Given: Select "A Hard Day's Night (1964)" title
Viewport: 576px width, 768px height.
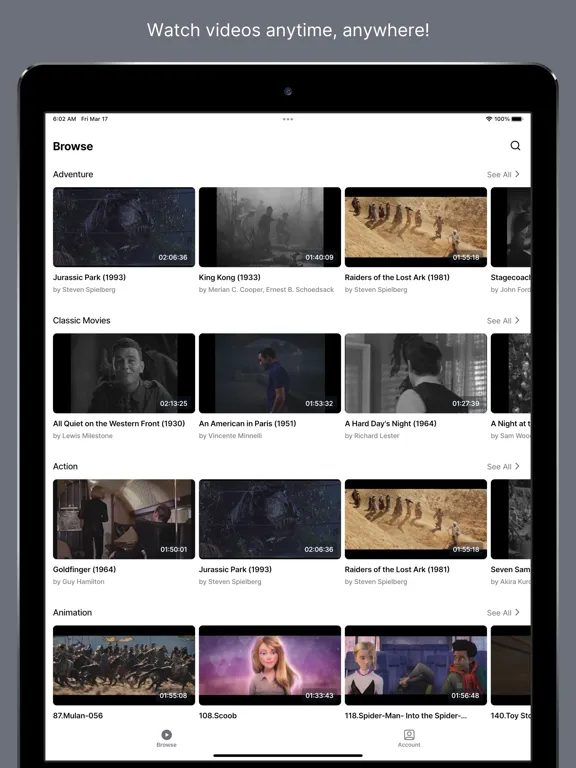Looking at the screenshot, I should pos(390,423).
